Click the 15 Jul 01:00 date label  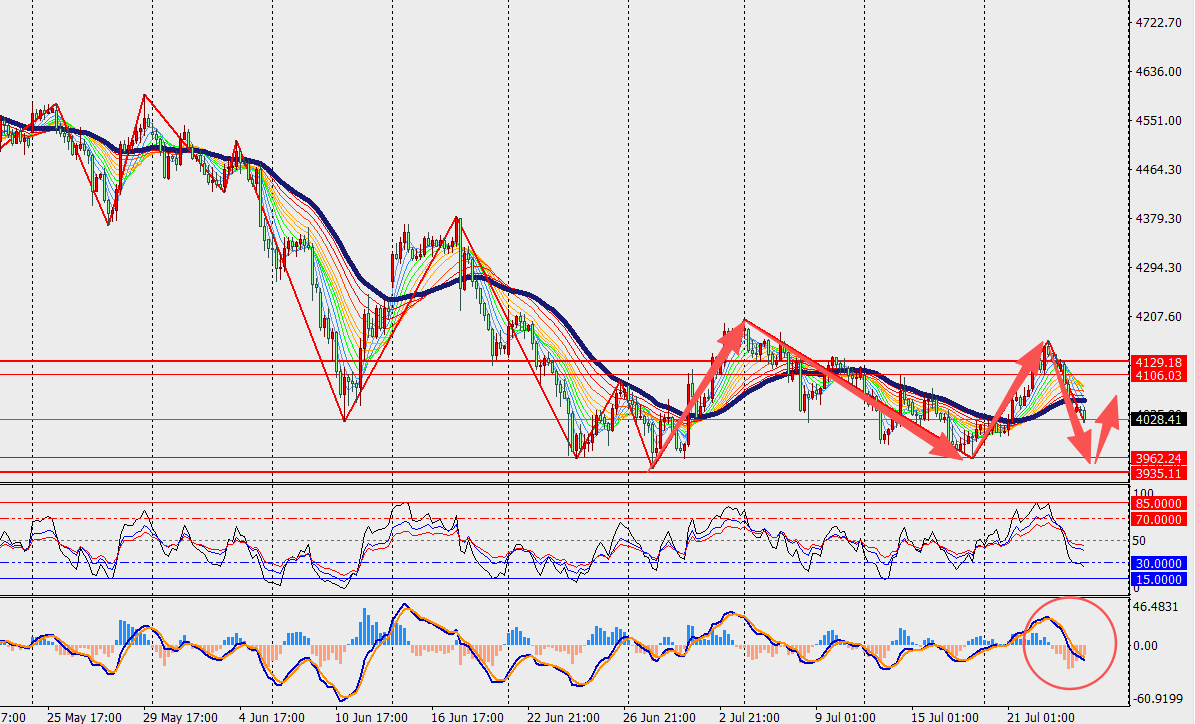pos(944,717)
